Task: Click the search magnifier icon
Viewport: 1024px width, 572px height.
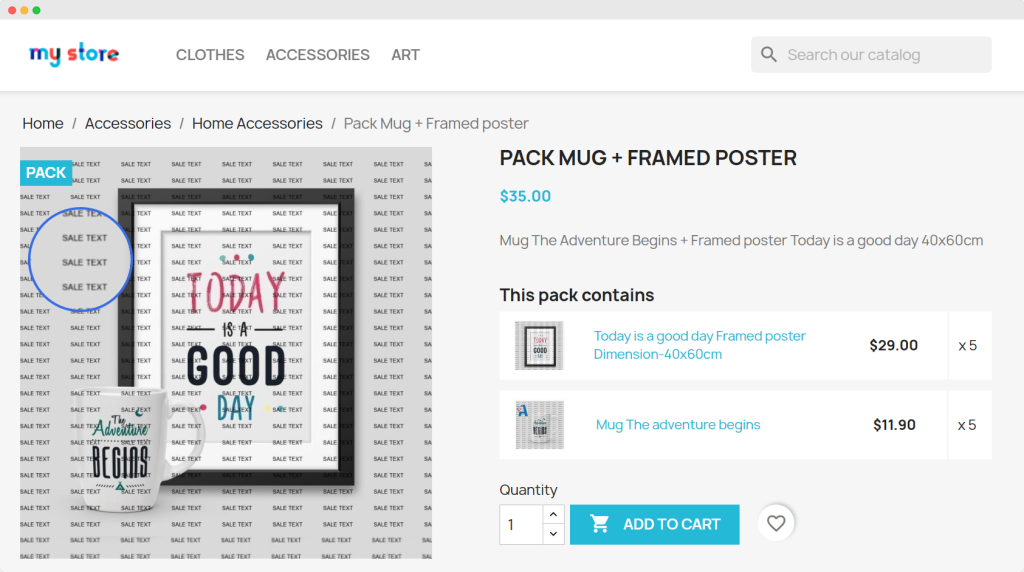Action: pos(769,55)
